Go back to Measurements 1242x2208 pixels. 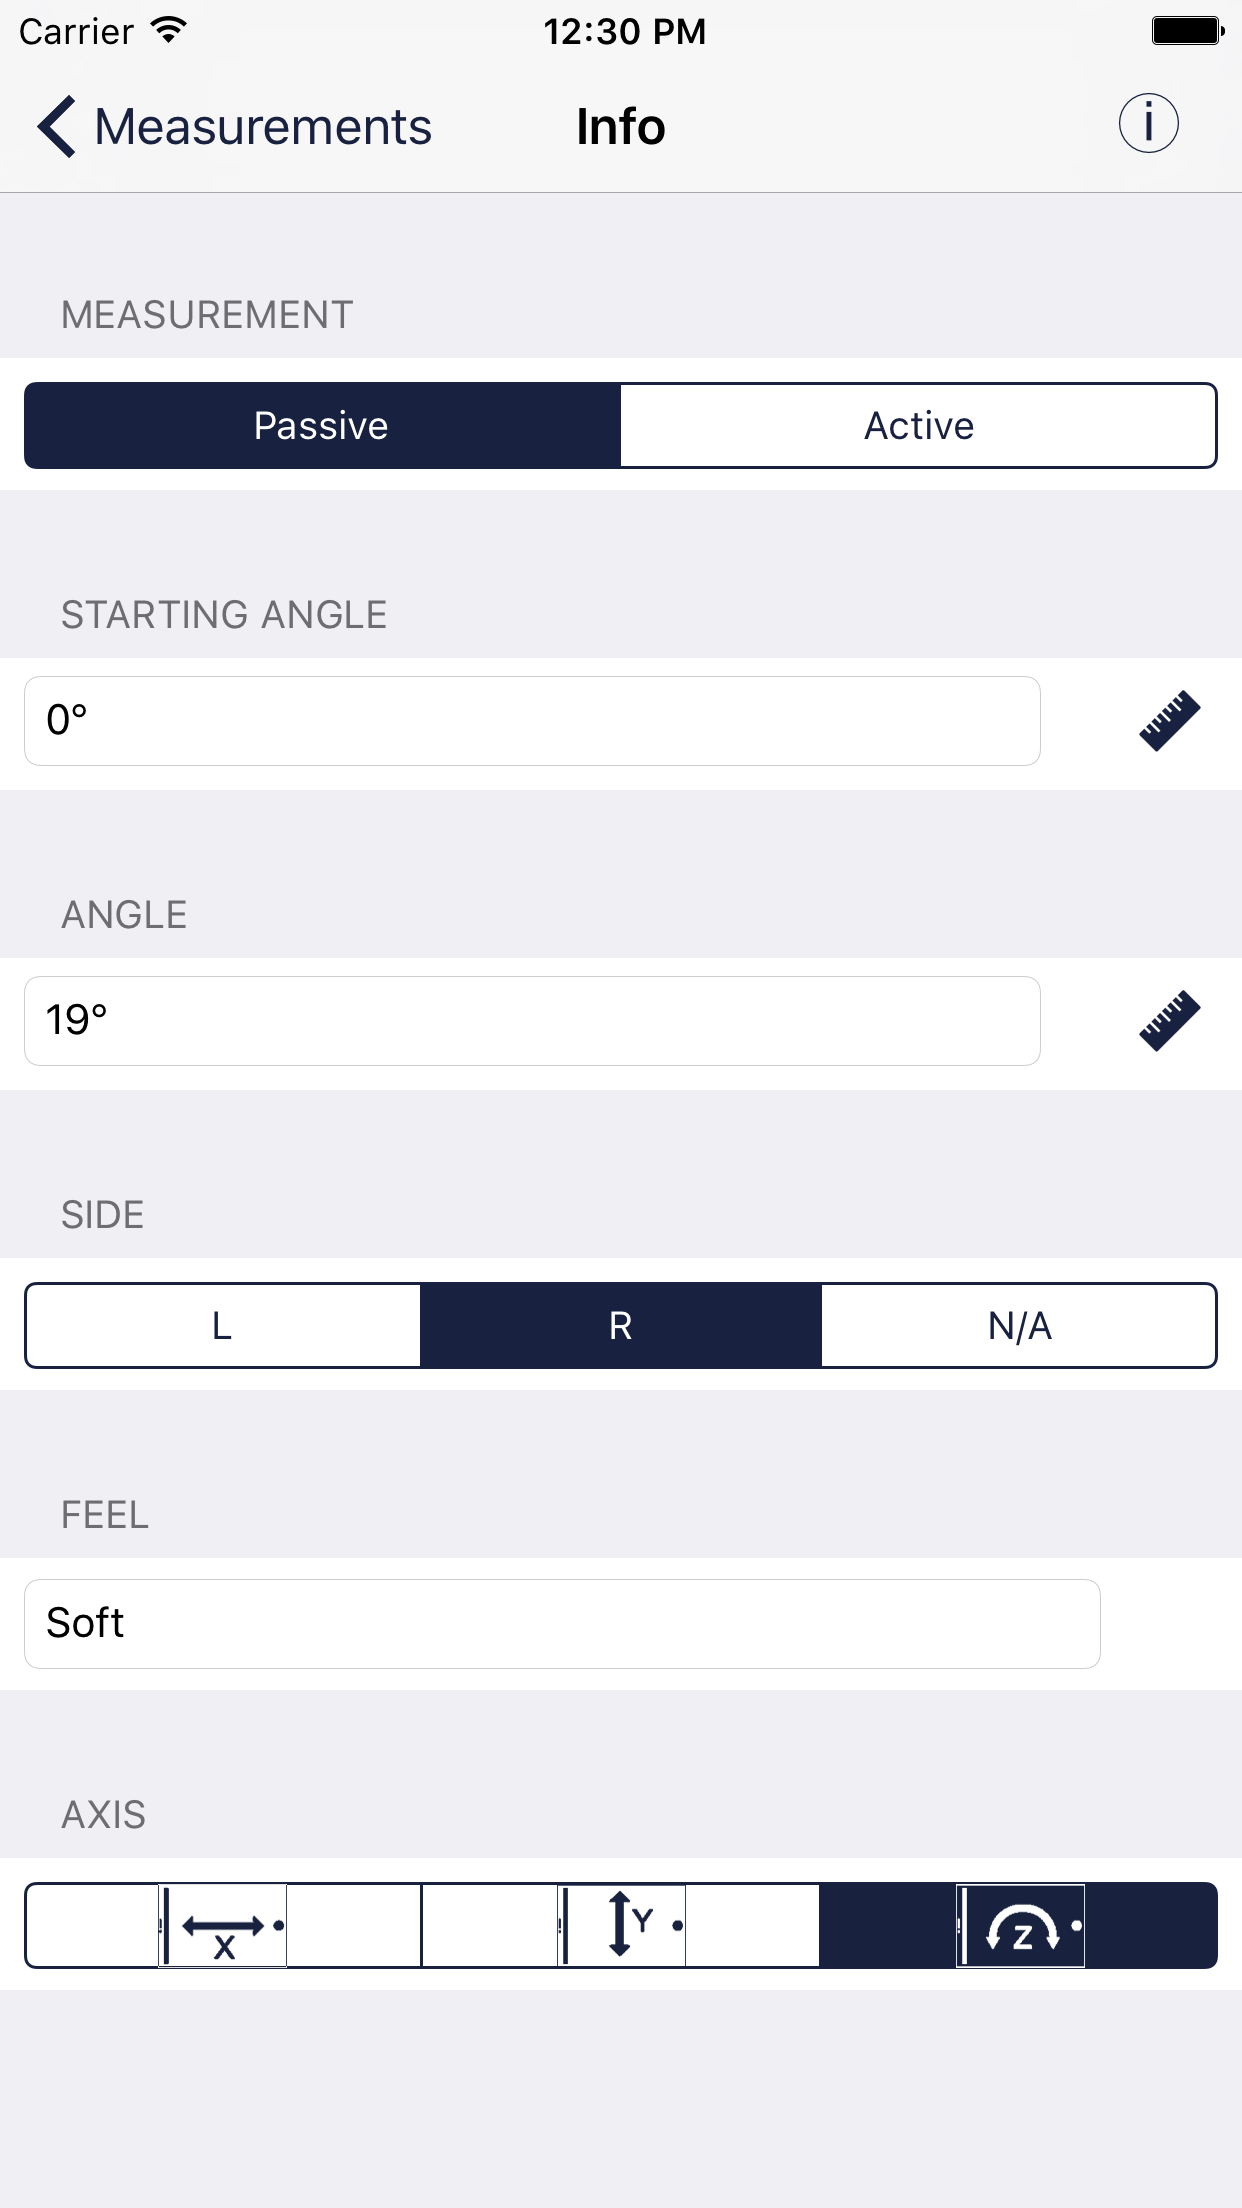pyautogui.click(x=262, y=127)
